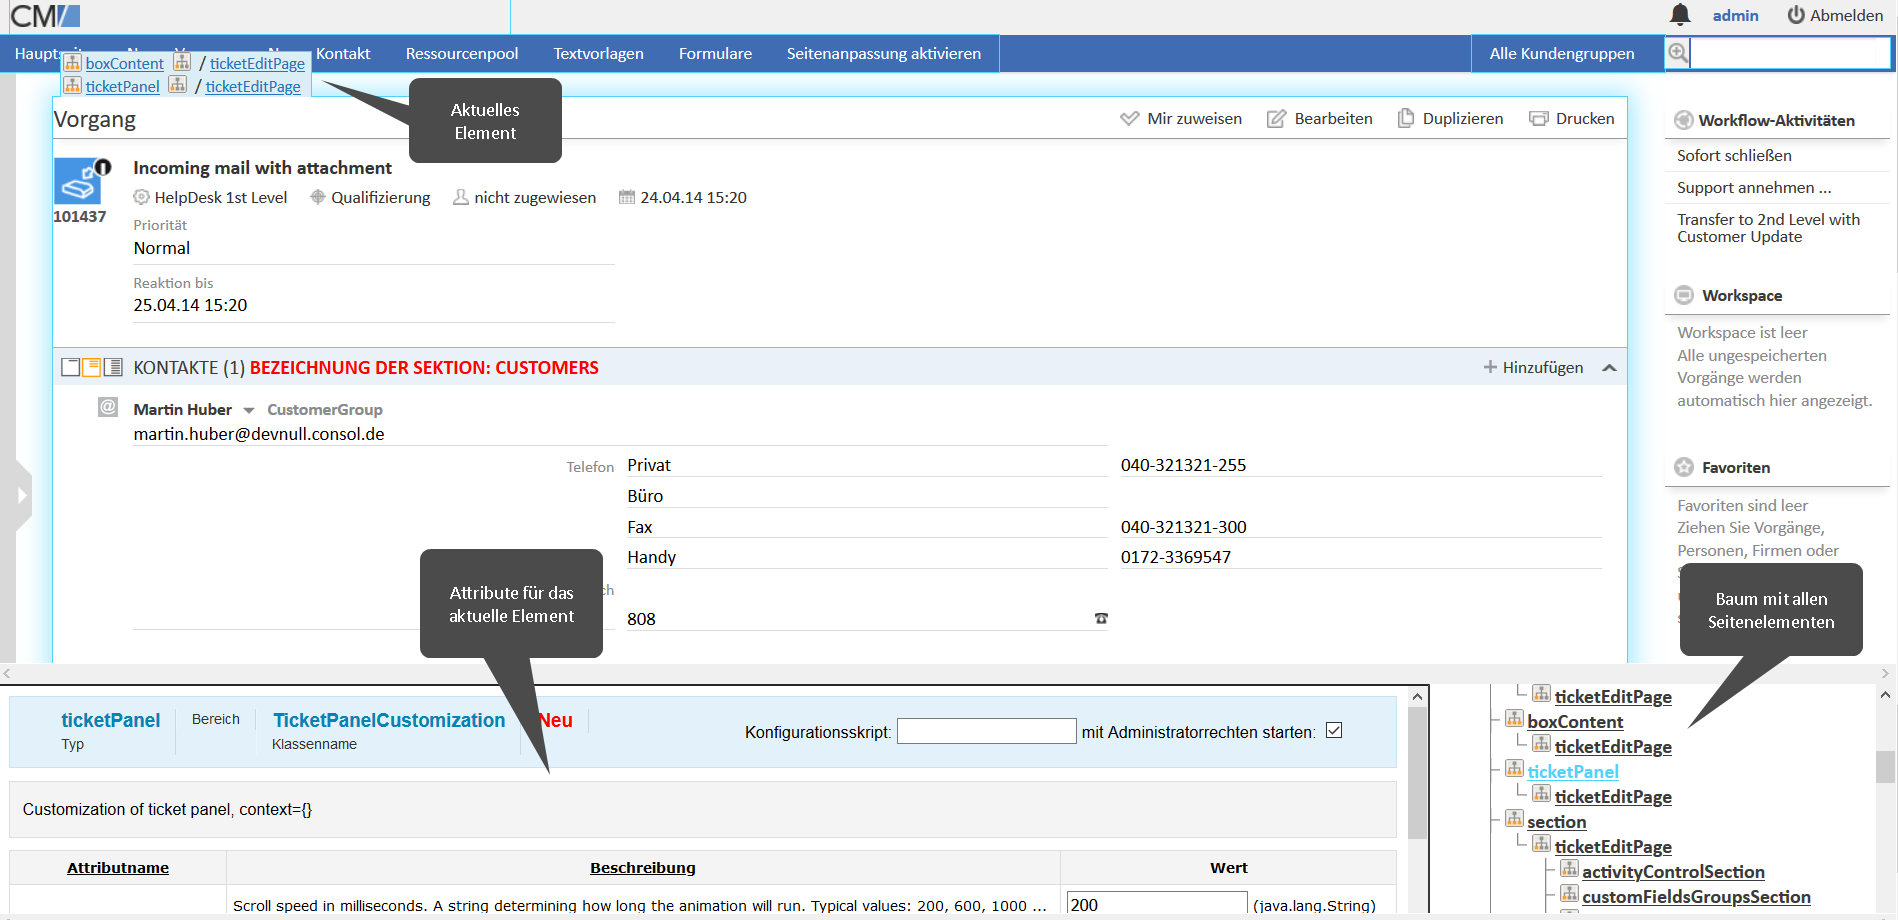Select the first layout view toggle in Kontakte
The height and width of the screenshot is (920, 1898).
(70, 367)
